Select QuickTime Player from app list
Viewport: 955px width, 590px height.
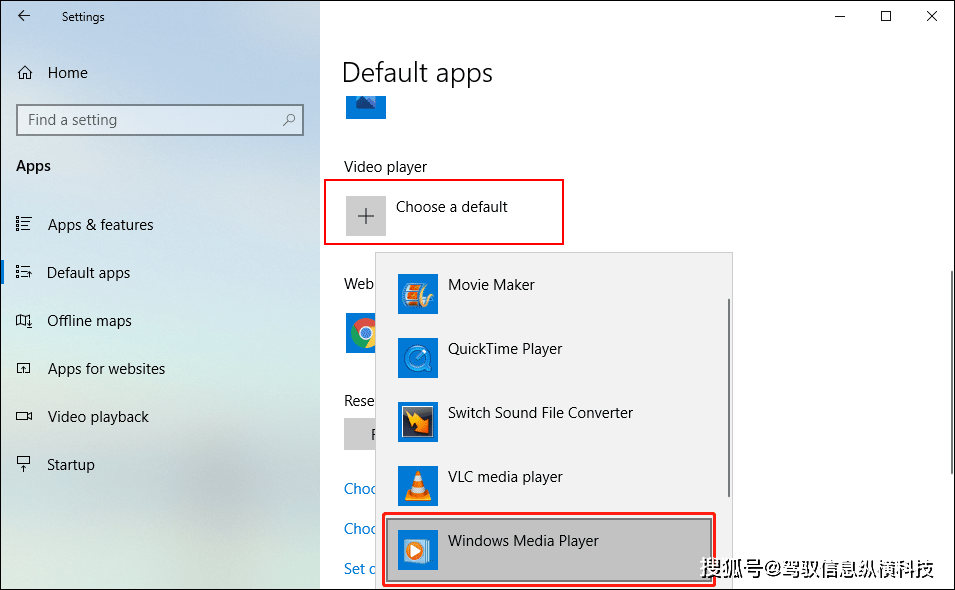(505, 349)
